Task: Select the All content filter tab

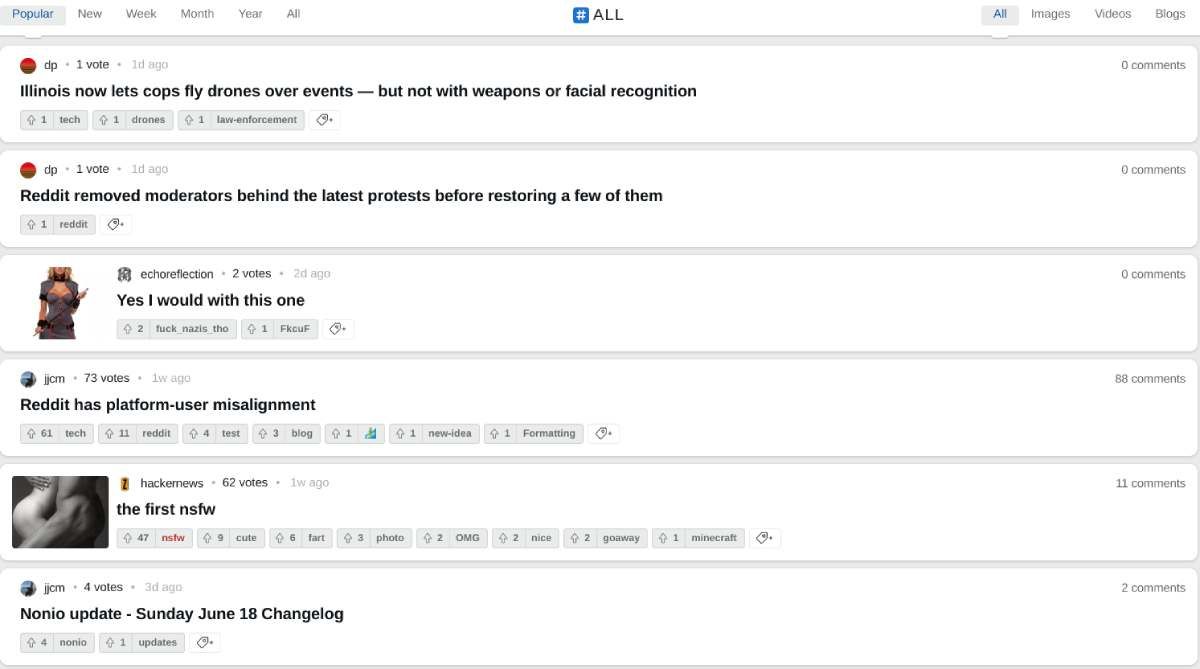Action: 1000,14
